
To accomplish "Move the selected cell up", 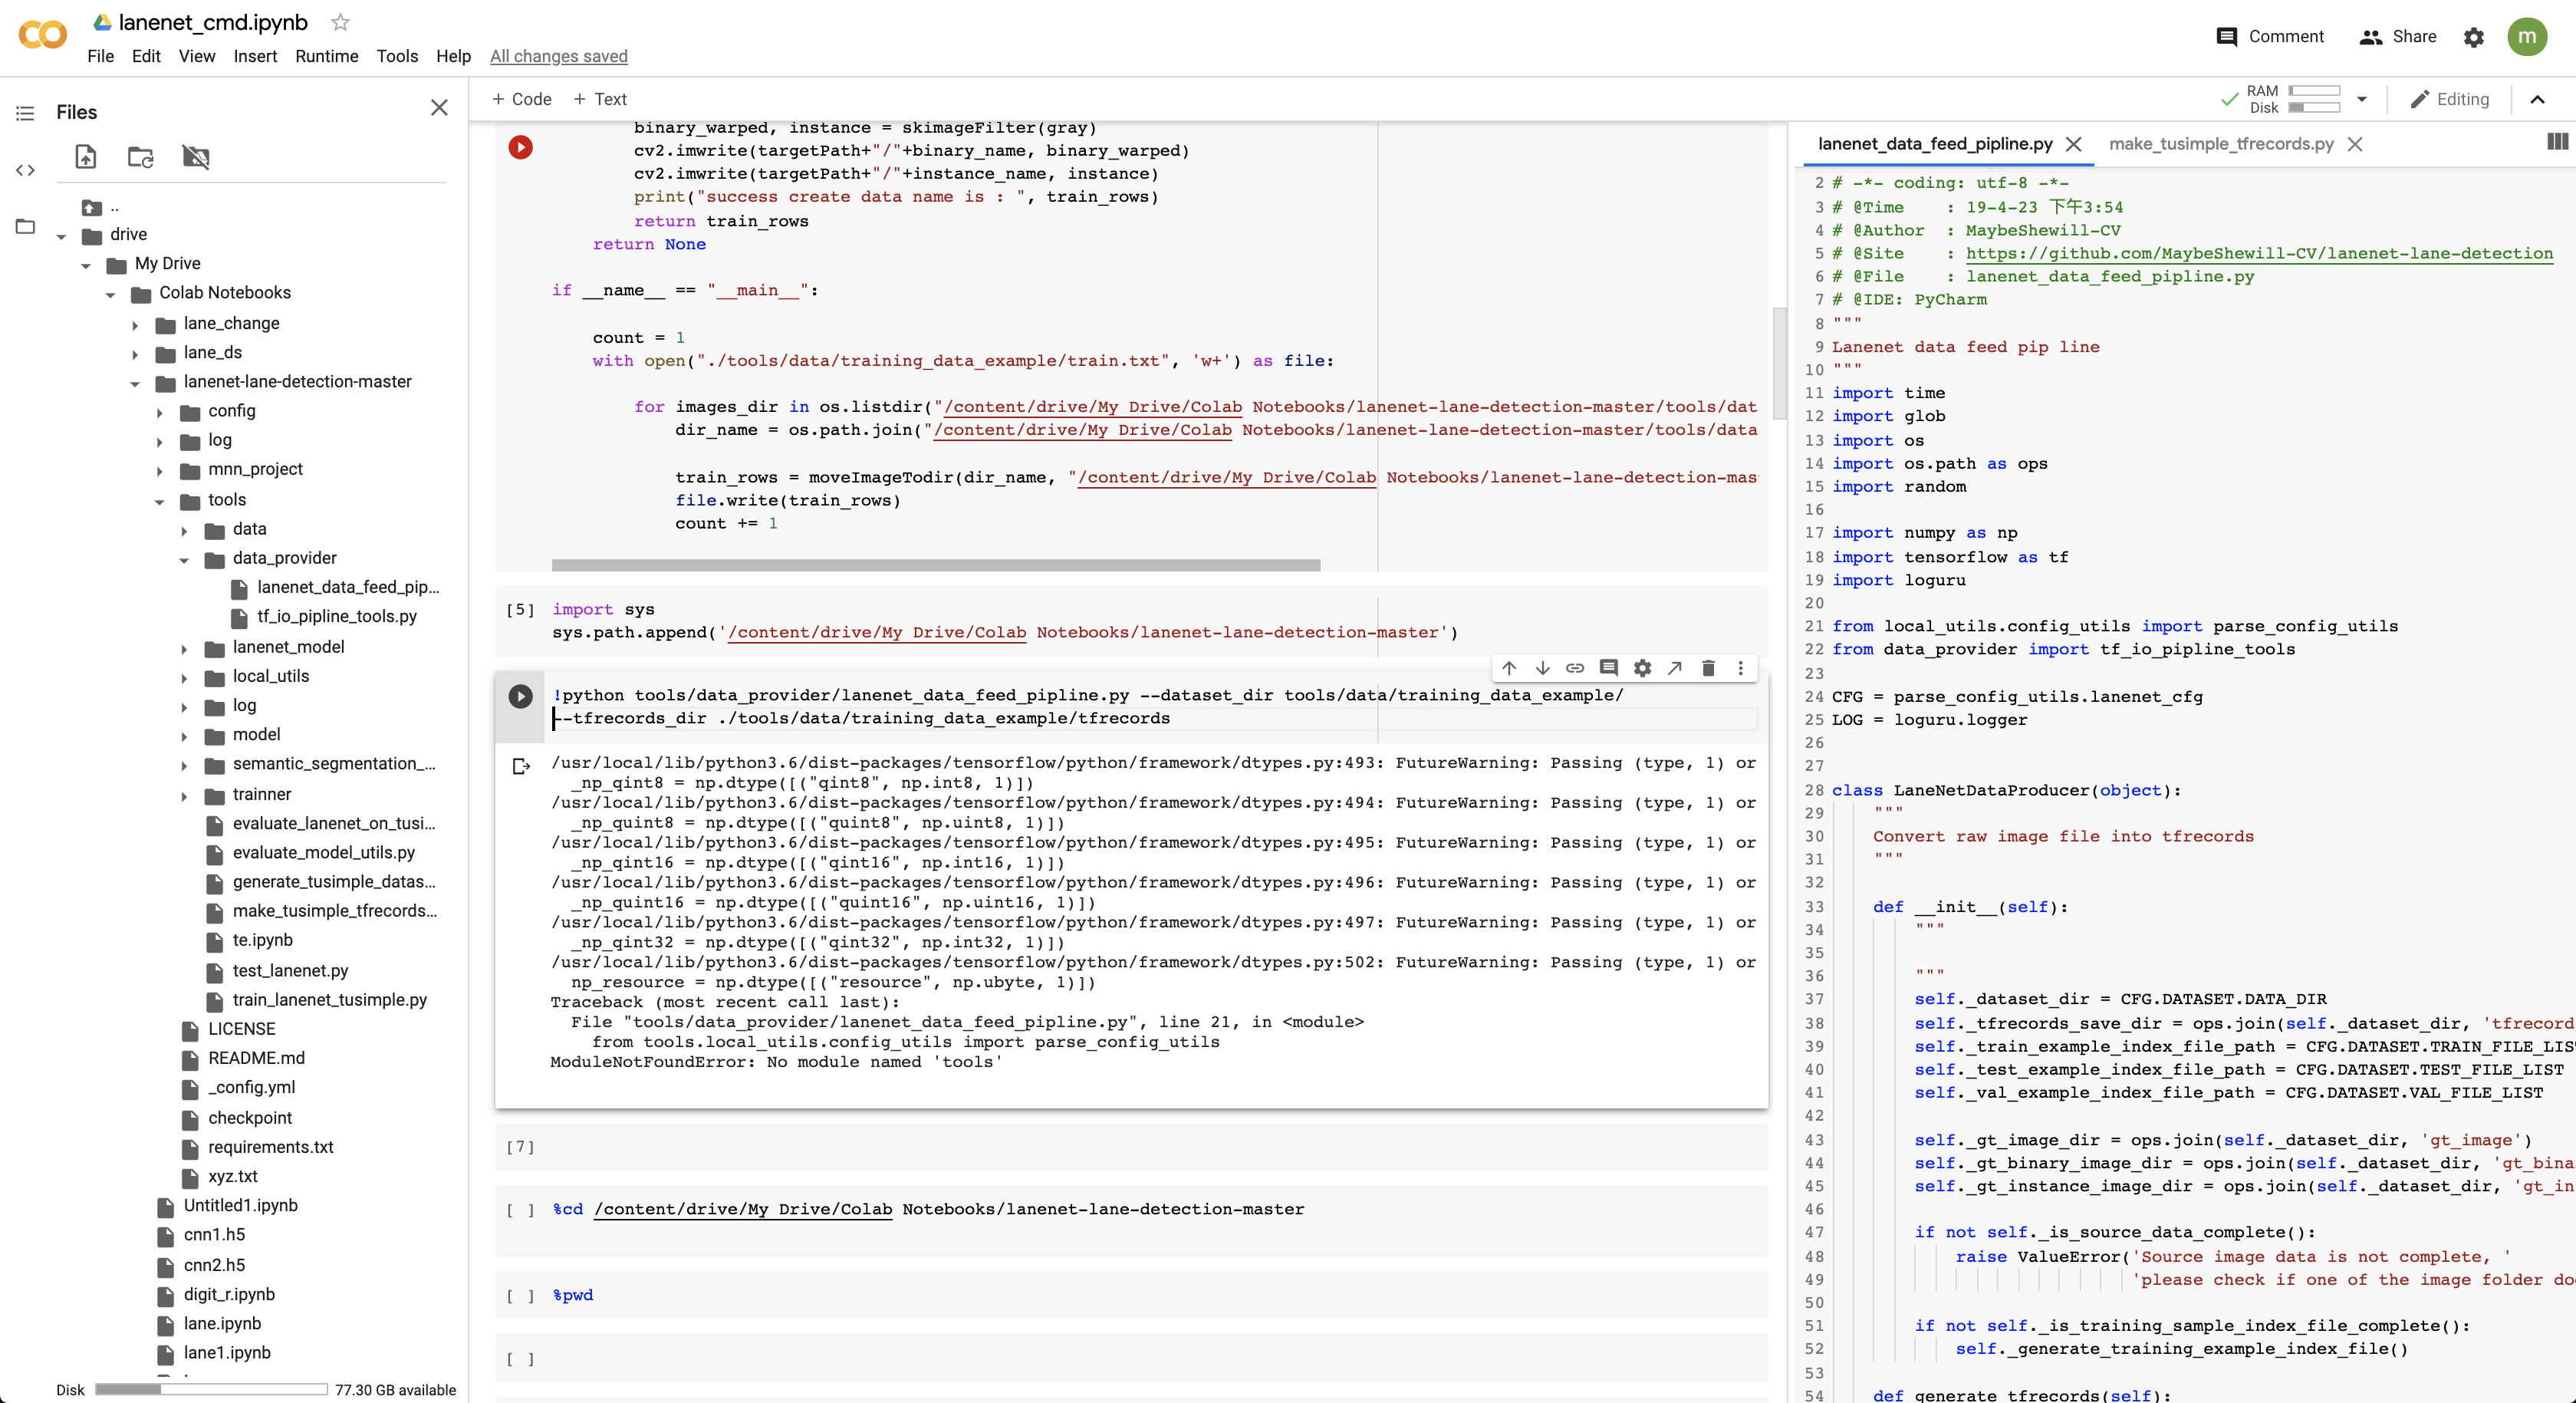I will point(1509,668).
